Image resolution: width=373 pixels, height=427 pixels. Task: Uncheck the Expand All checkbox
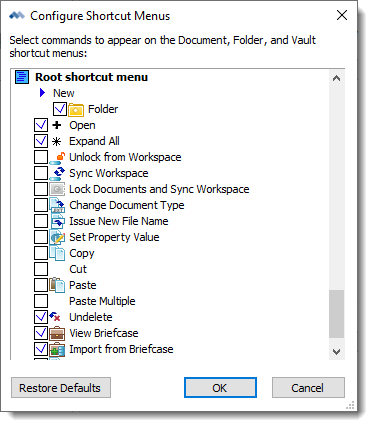click(41, 141)
